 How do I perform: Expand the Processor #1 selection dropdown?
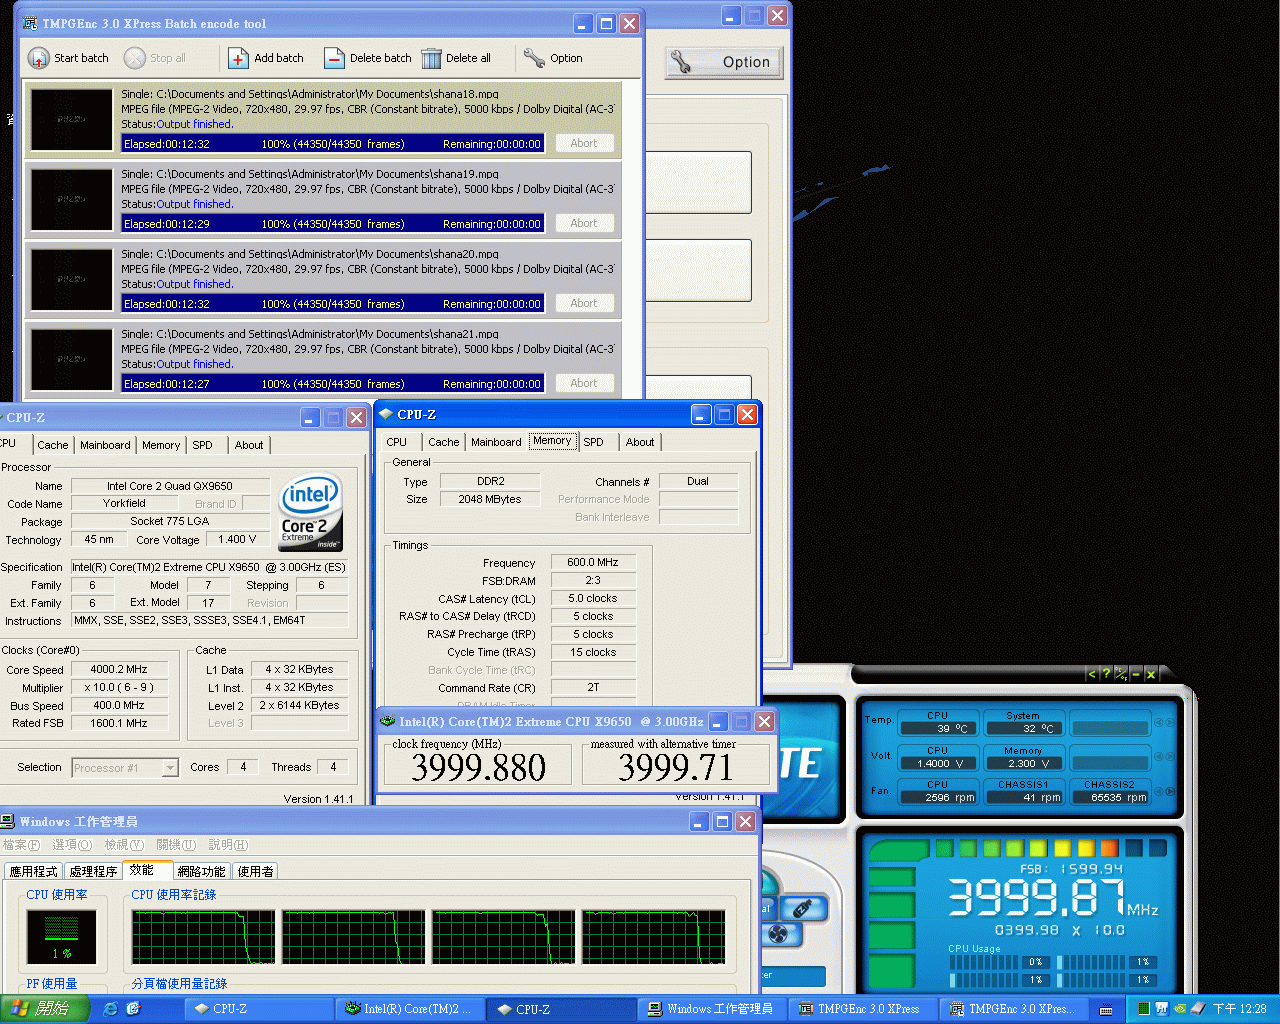tap(170, 768)
